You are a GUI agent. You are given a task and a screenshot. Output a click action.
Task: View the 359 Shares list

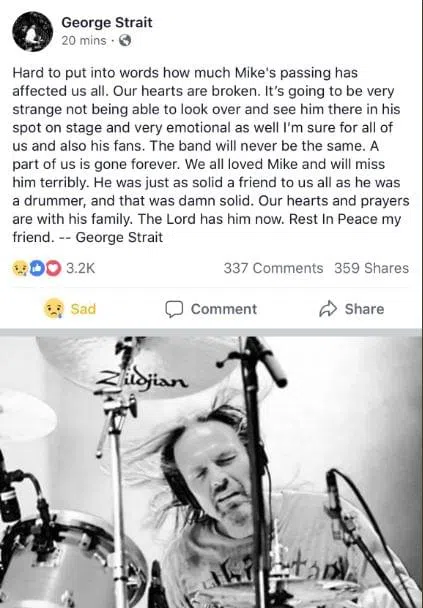tap(371, 268)
